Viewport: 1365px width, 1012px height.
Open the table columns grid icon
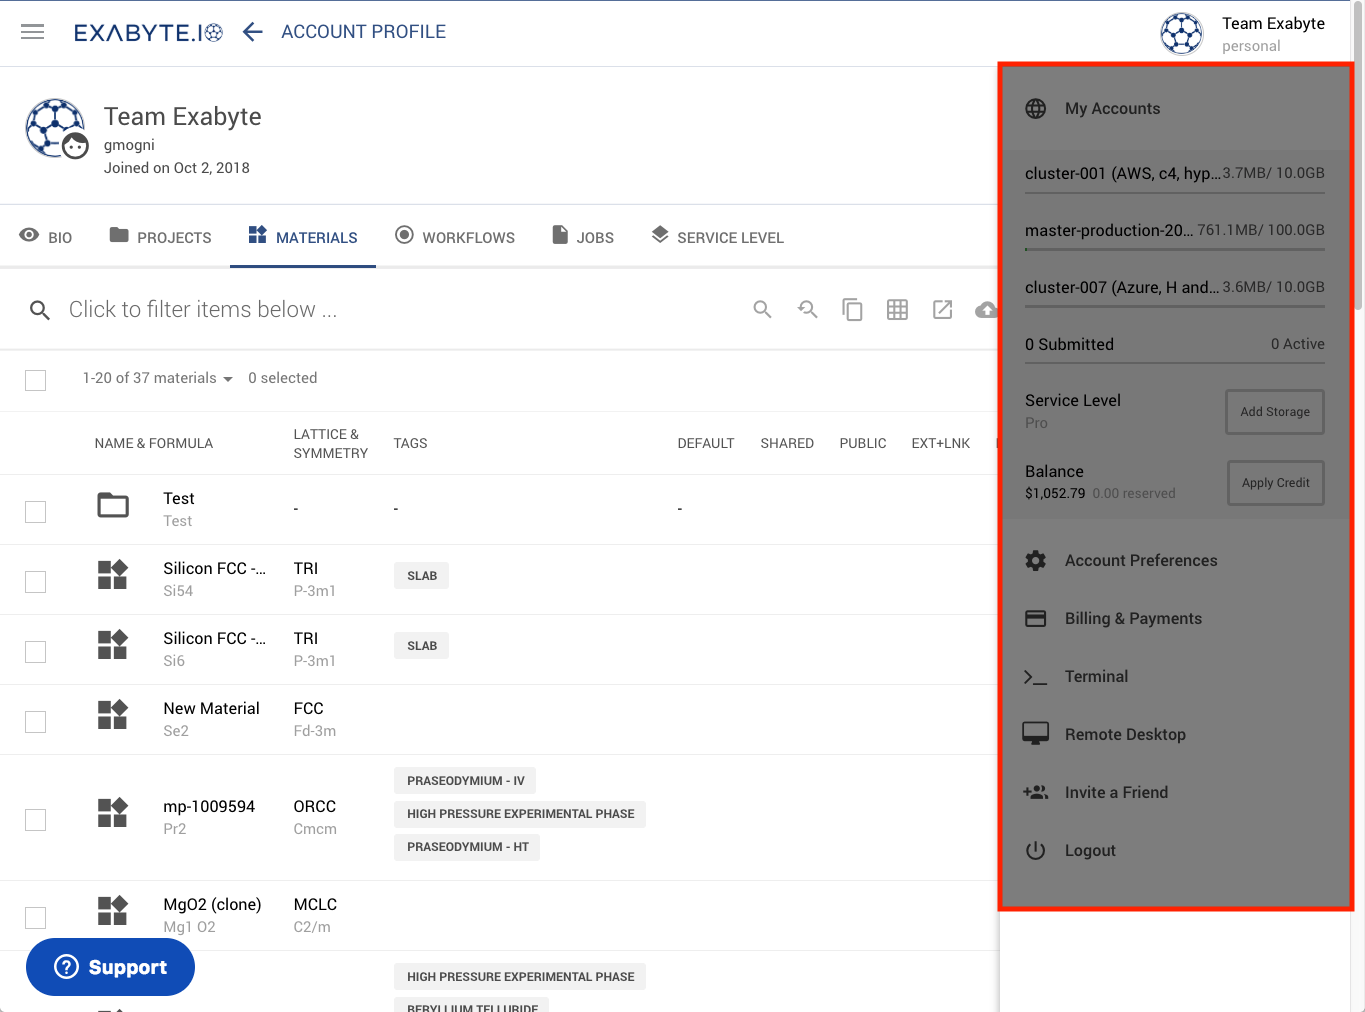pos(897,310)
